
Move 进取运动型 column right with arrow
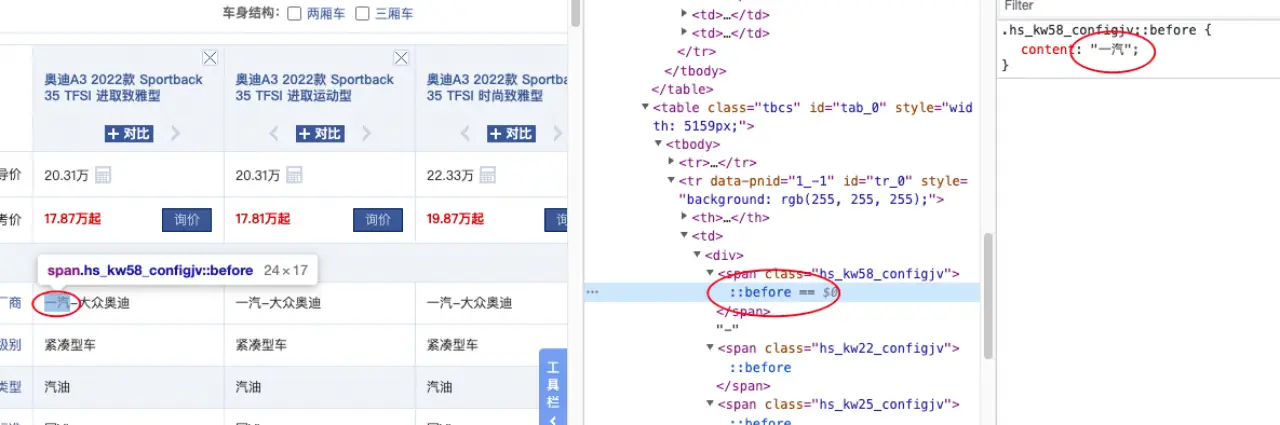click(366, 133)
